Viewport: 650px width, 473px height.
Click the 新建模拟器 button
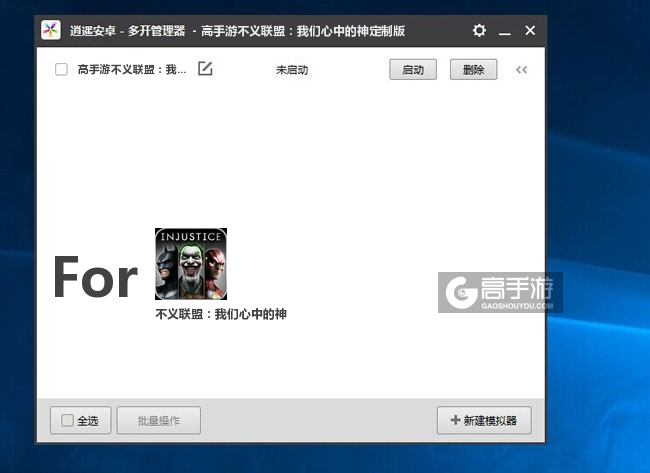click(484, 421)
